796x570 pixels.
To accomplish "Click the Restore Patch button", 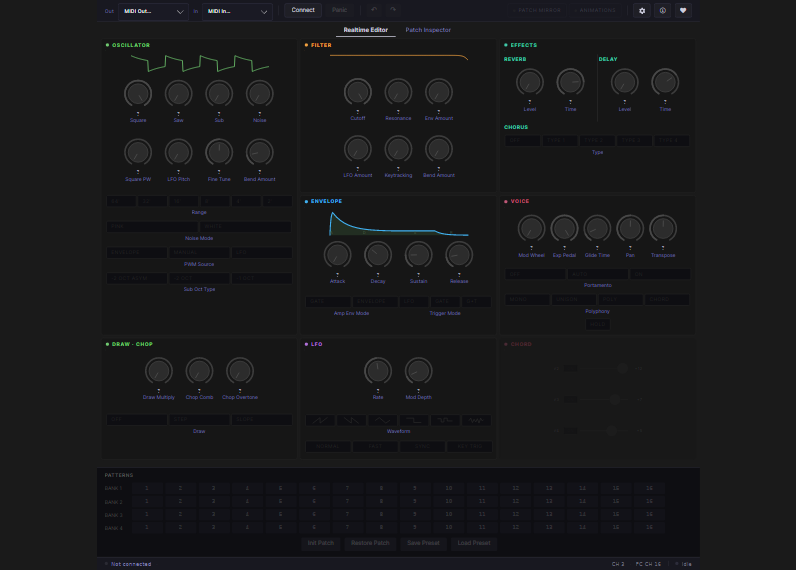I will point(370,543).
